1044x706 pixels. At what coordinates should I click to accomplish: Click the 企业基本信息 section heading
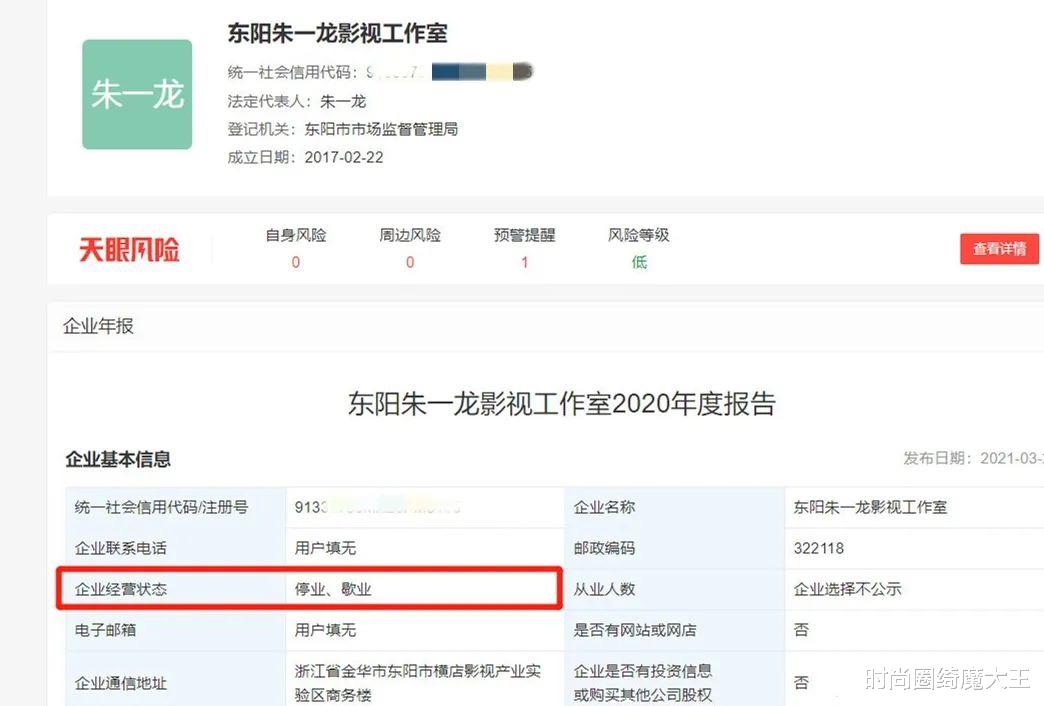pyautogui.click(x=119, y=458)
